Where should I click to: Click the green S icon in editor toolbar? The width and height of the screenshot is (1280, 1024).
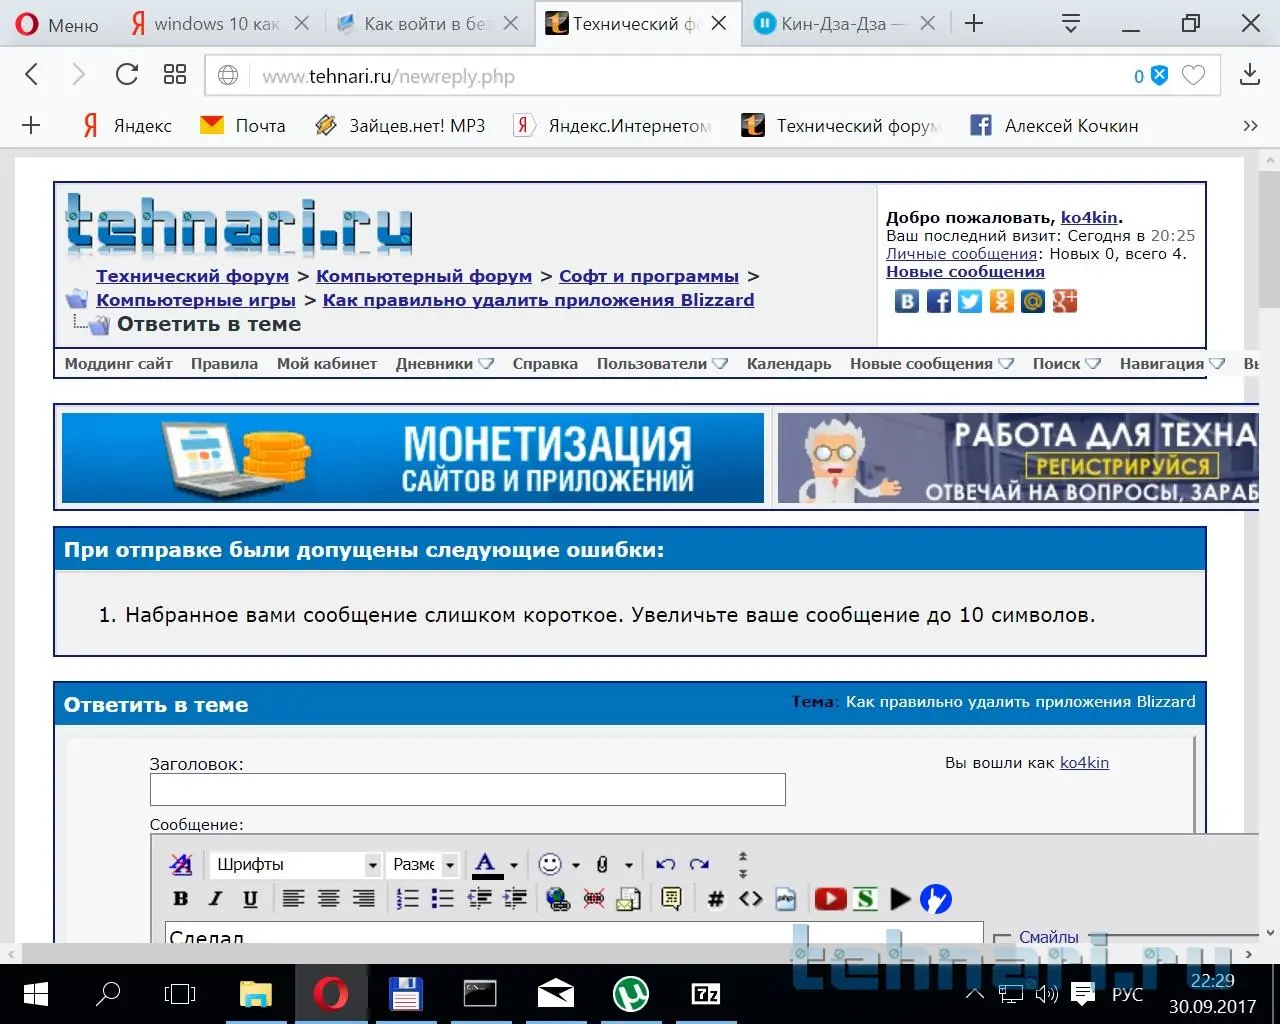tap(865, 899)
